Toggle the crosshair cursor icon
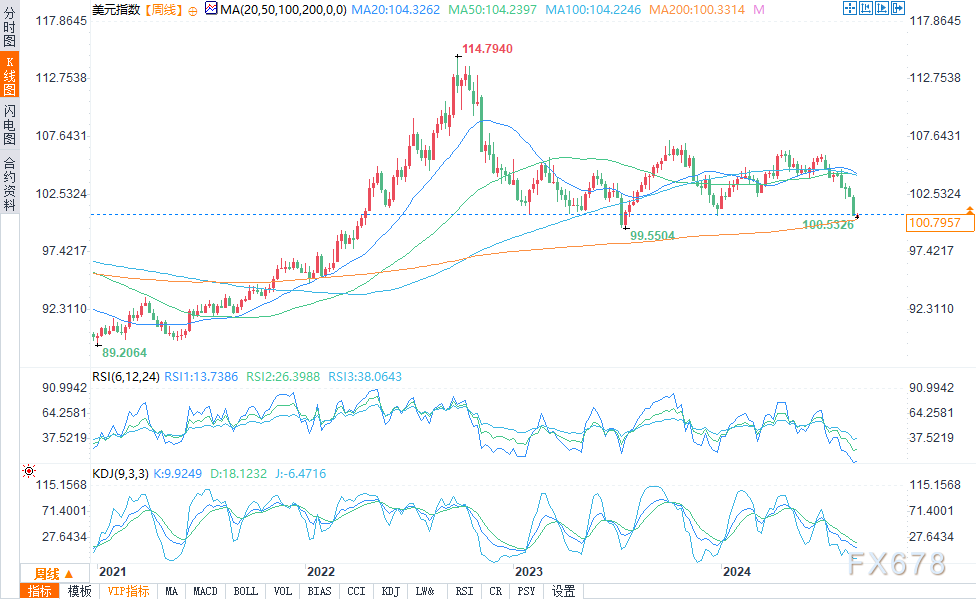 click(850, 8)
